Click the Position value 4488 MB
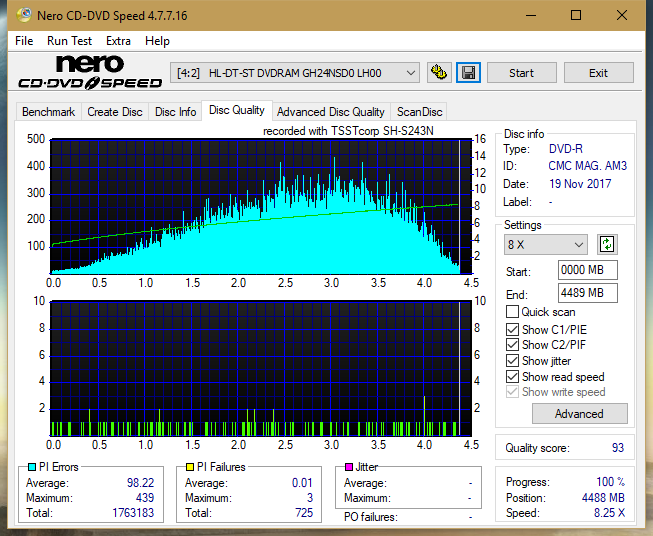 603,498
